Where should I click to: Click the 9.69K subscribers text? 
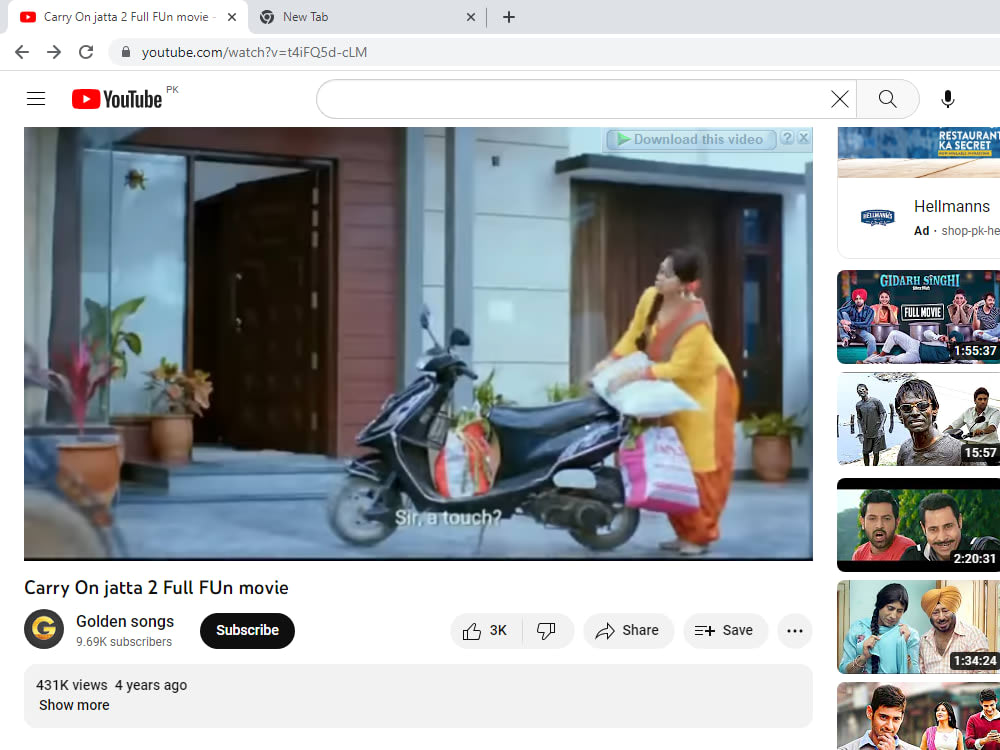pos(124,642)
